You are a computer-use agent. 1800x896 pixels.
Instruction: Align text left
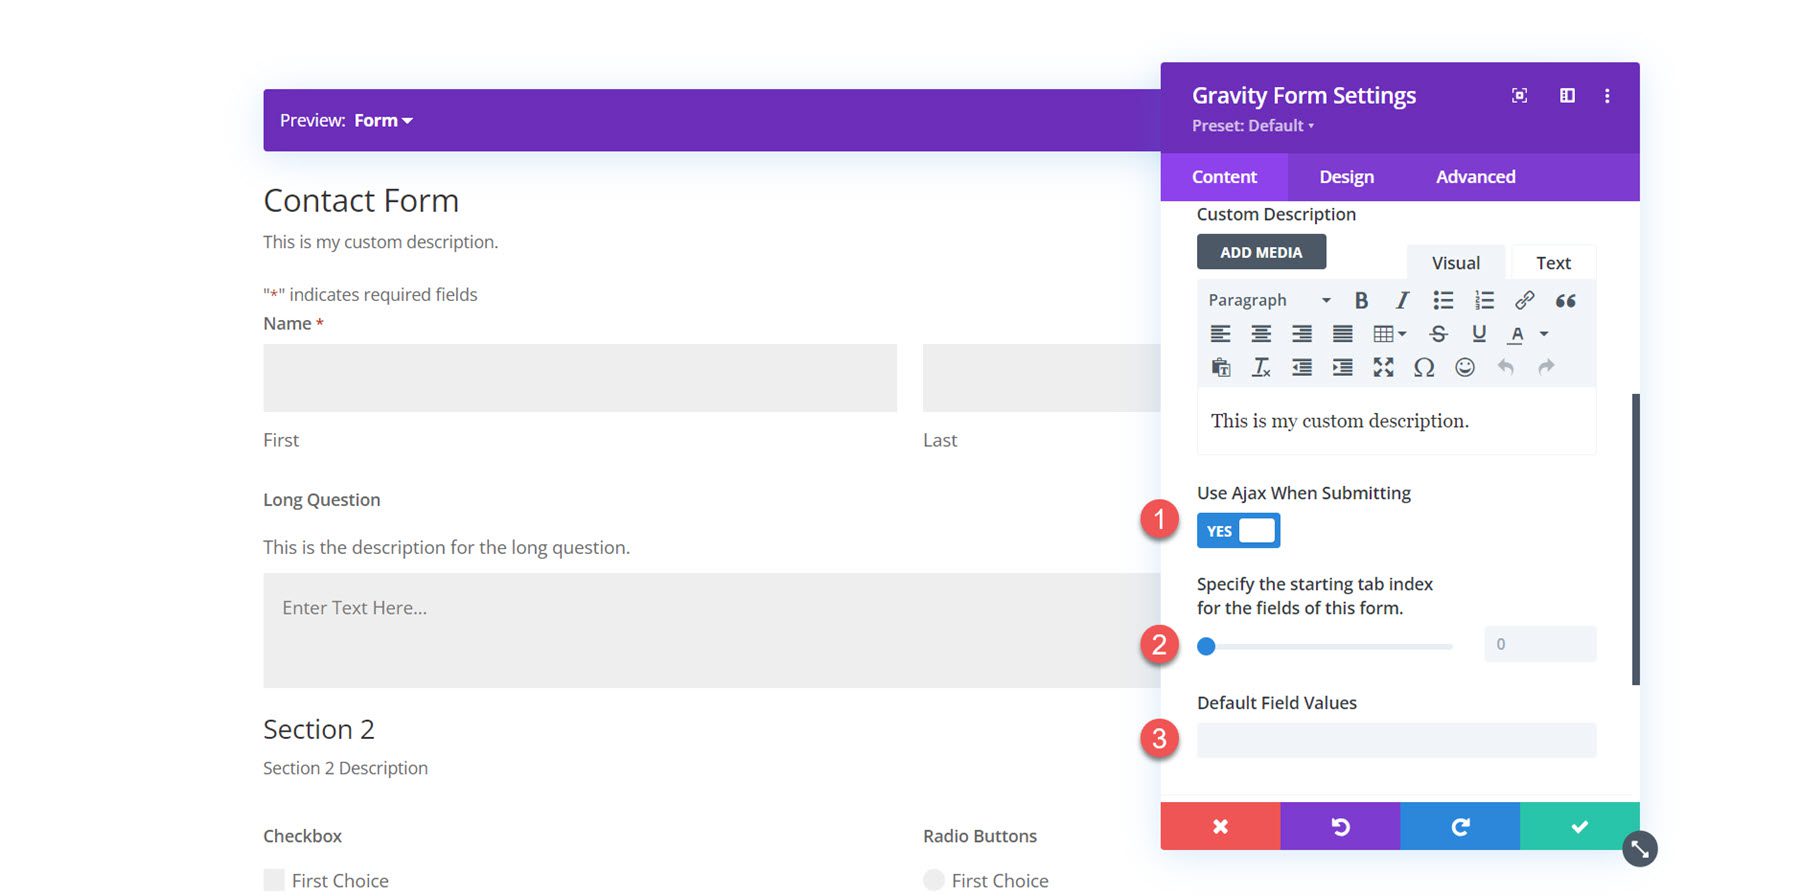(1220, 334)
